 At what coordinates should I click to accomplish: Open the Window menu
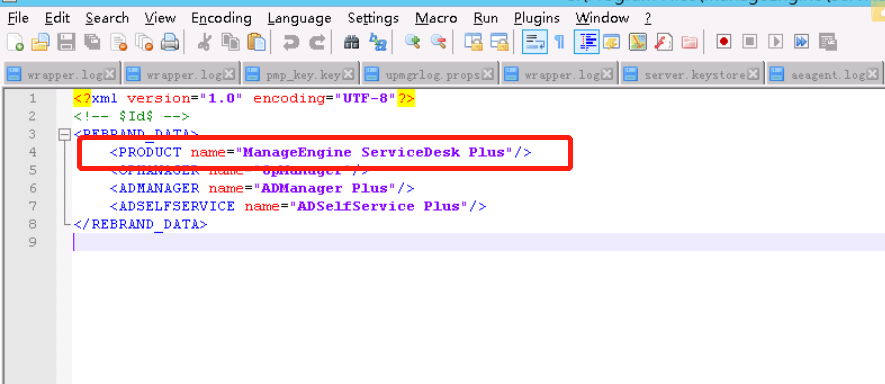(602, 18)
